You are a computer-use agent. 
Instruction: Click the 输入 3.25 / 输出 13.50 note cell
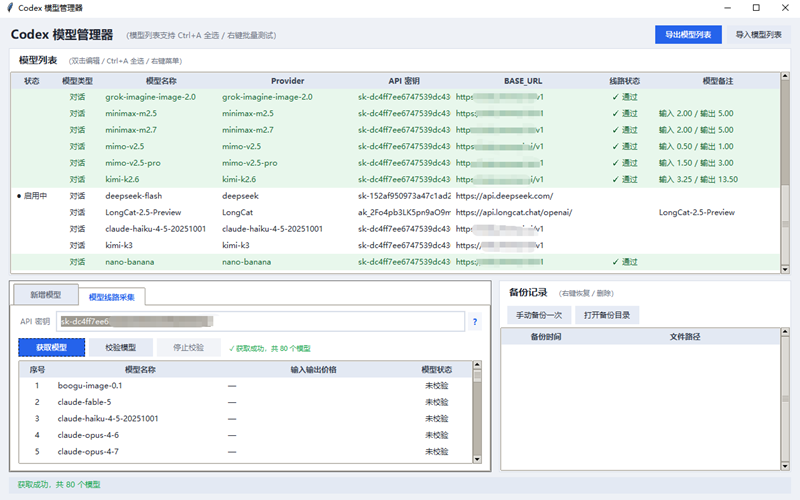(698, 179)
